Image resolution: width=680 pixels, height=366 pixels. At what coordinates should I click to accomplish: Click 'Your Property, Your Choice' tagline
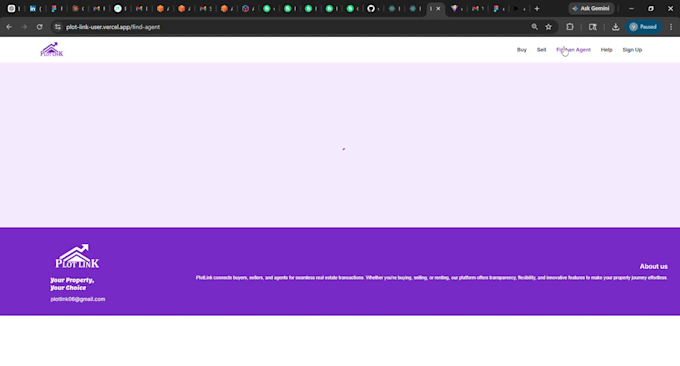pyautogui.click(x=72, y=284)
